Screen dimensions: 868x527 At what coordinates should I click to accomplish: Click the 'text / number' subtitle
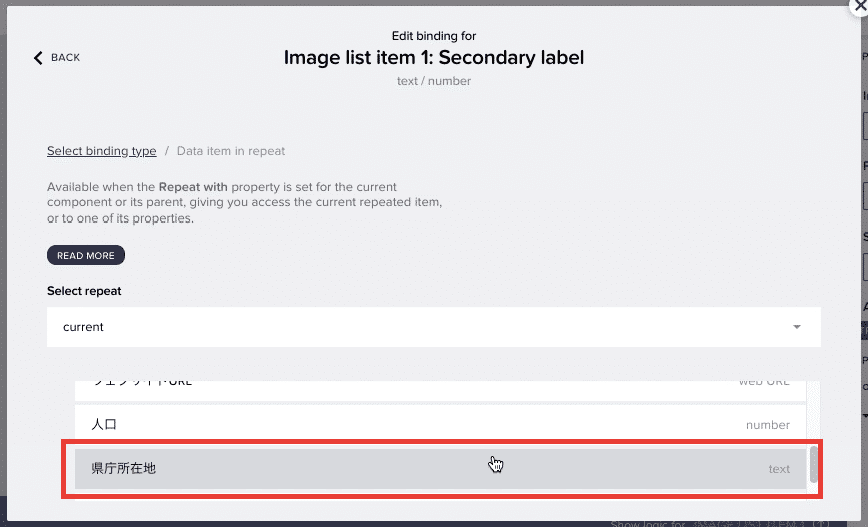click(x=434, y=81)
